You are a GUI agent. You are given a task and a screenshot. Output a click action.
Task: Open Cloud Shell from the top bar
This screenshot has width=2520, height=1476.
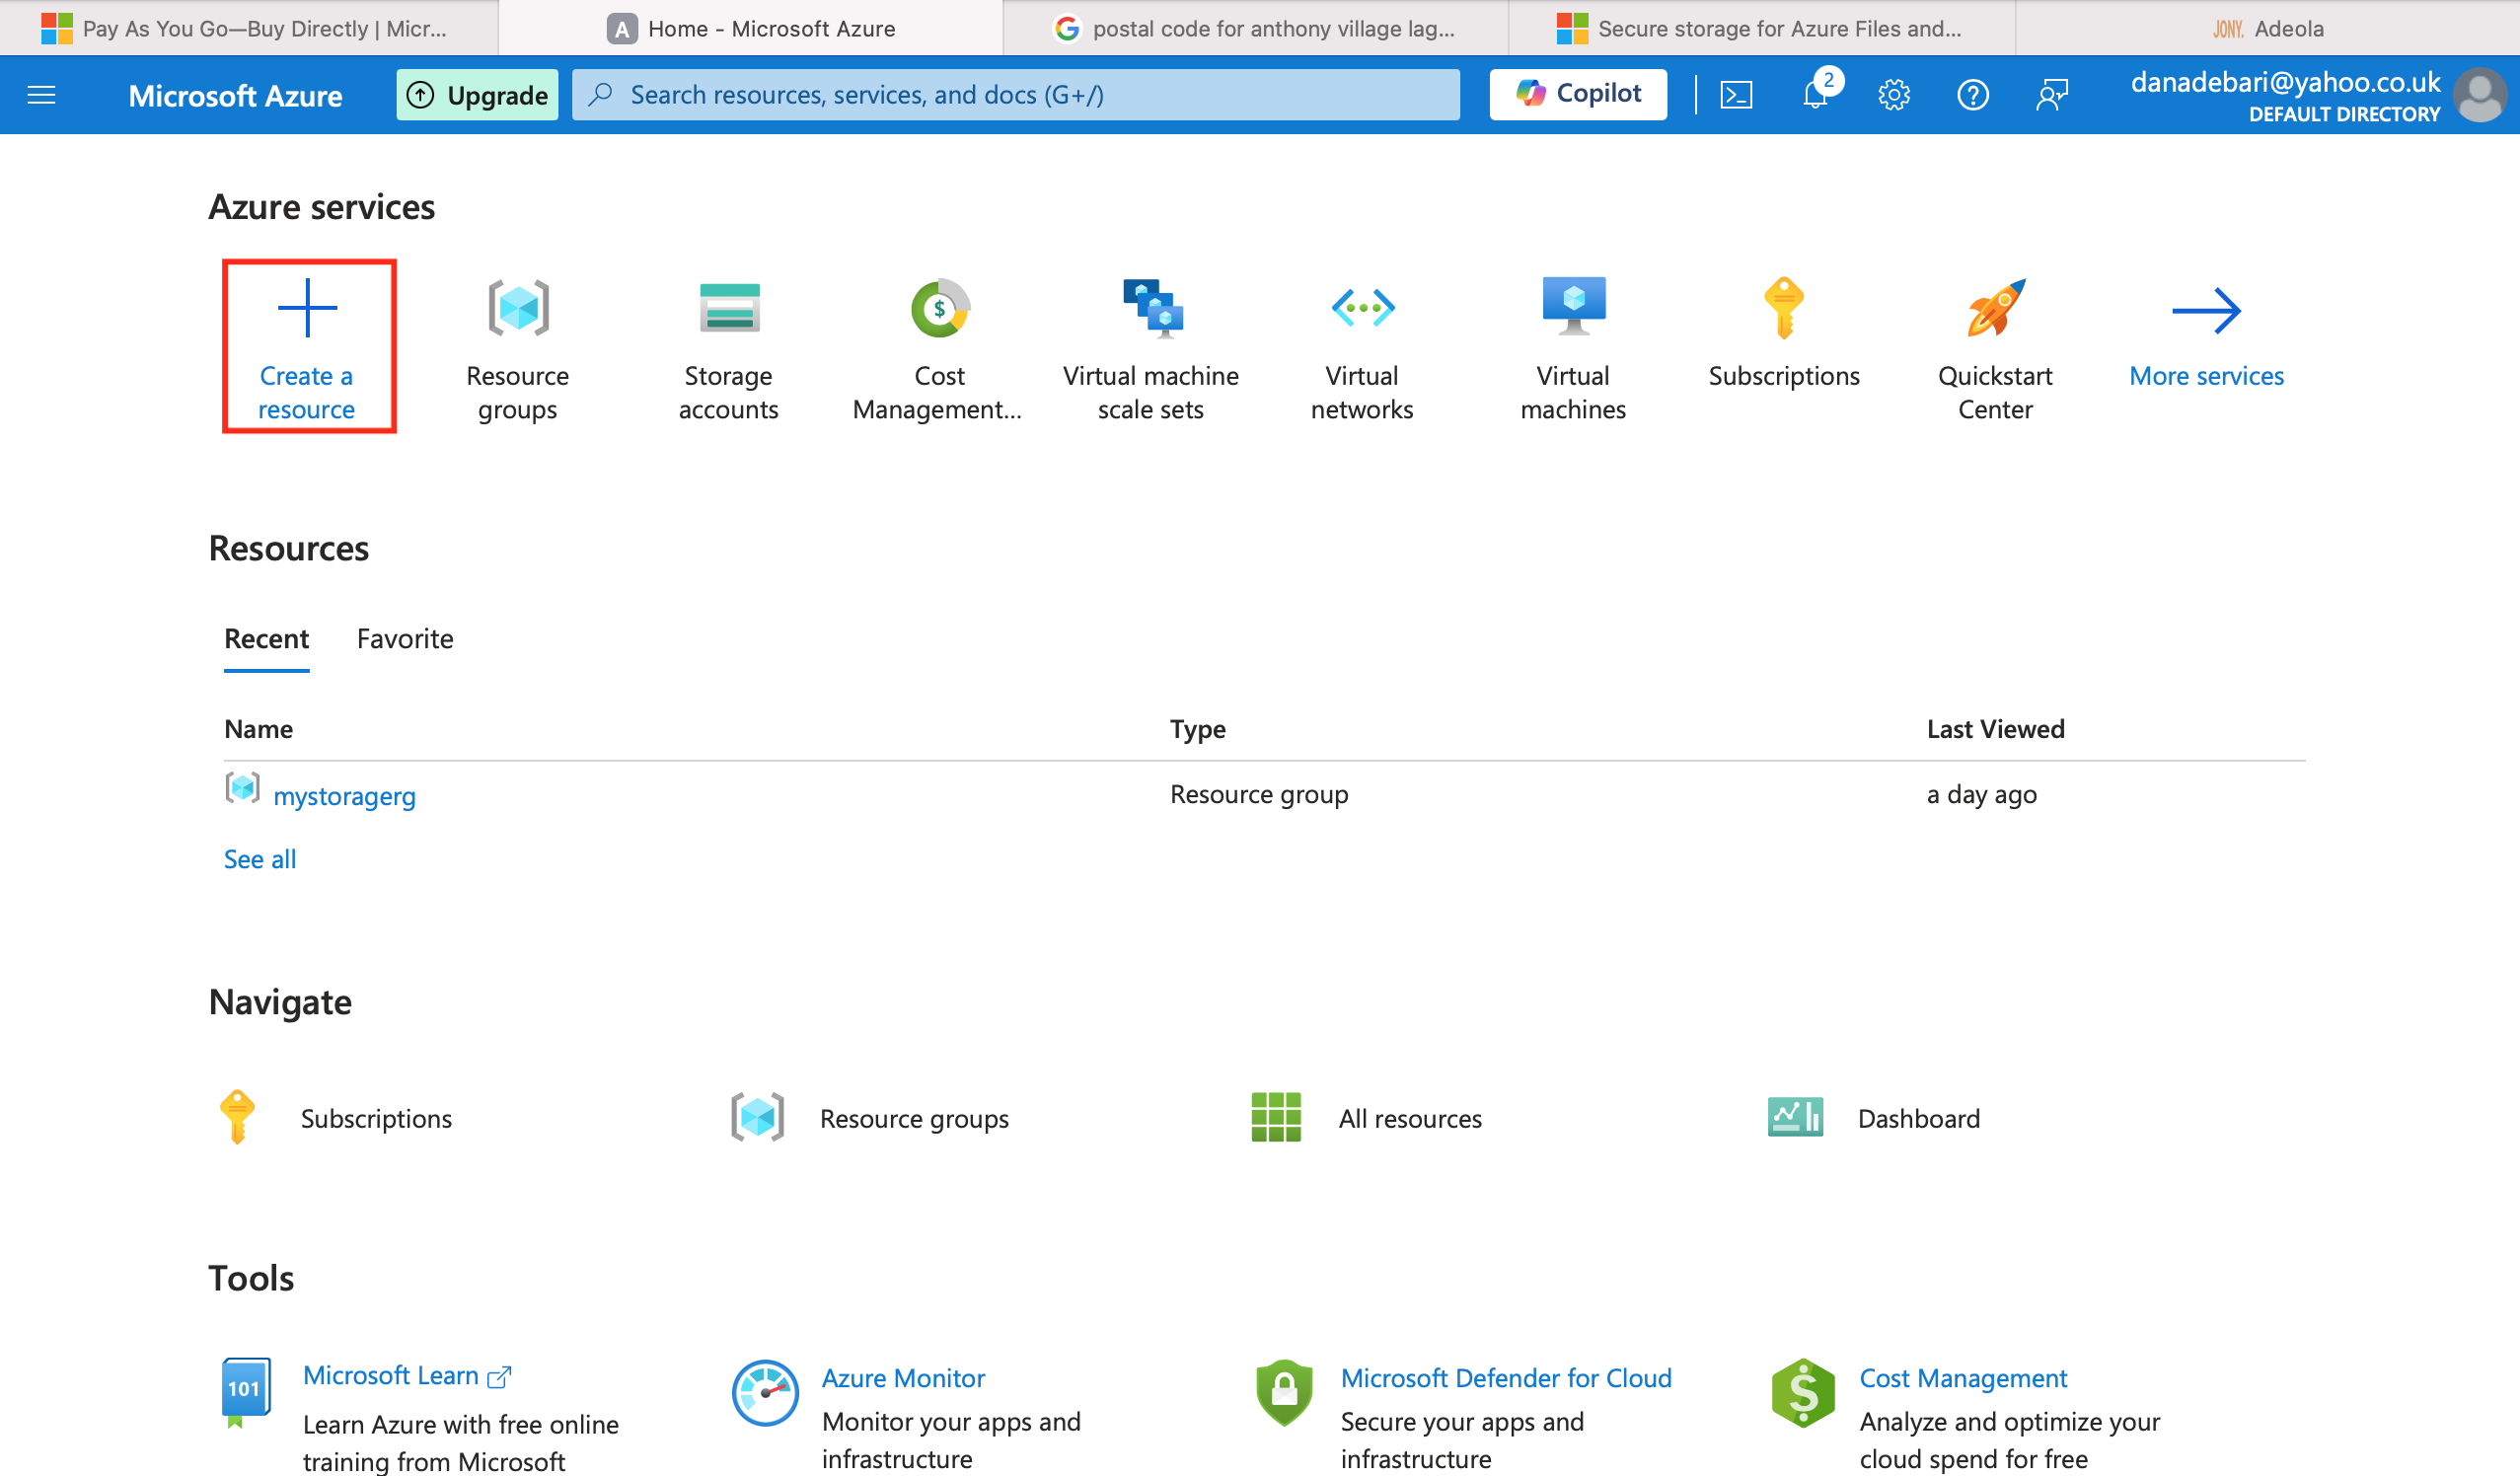(1735, 95)
